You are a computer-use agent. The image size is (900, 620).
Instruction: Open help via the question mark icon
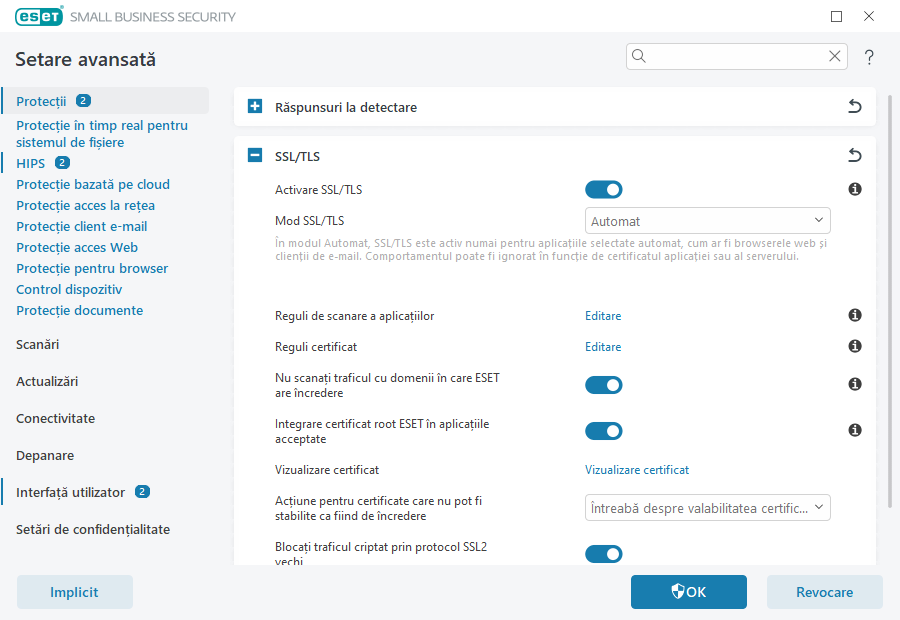click(x=868, y=57)
